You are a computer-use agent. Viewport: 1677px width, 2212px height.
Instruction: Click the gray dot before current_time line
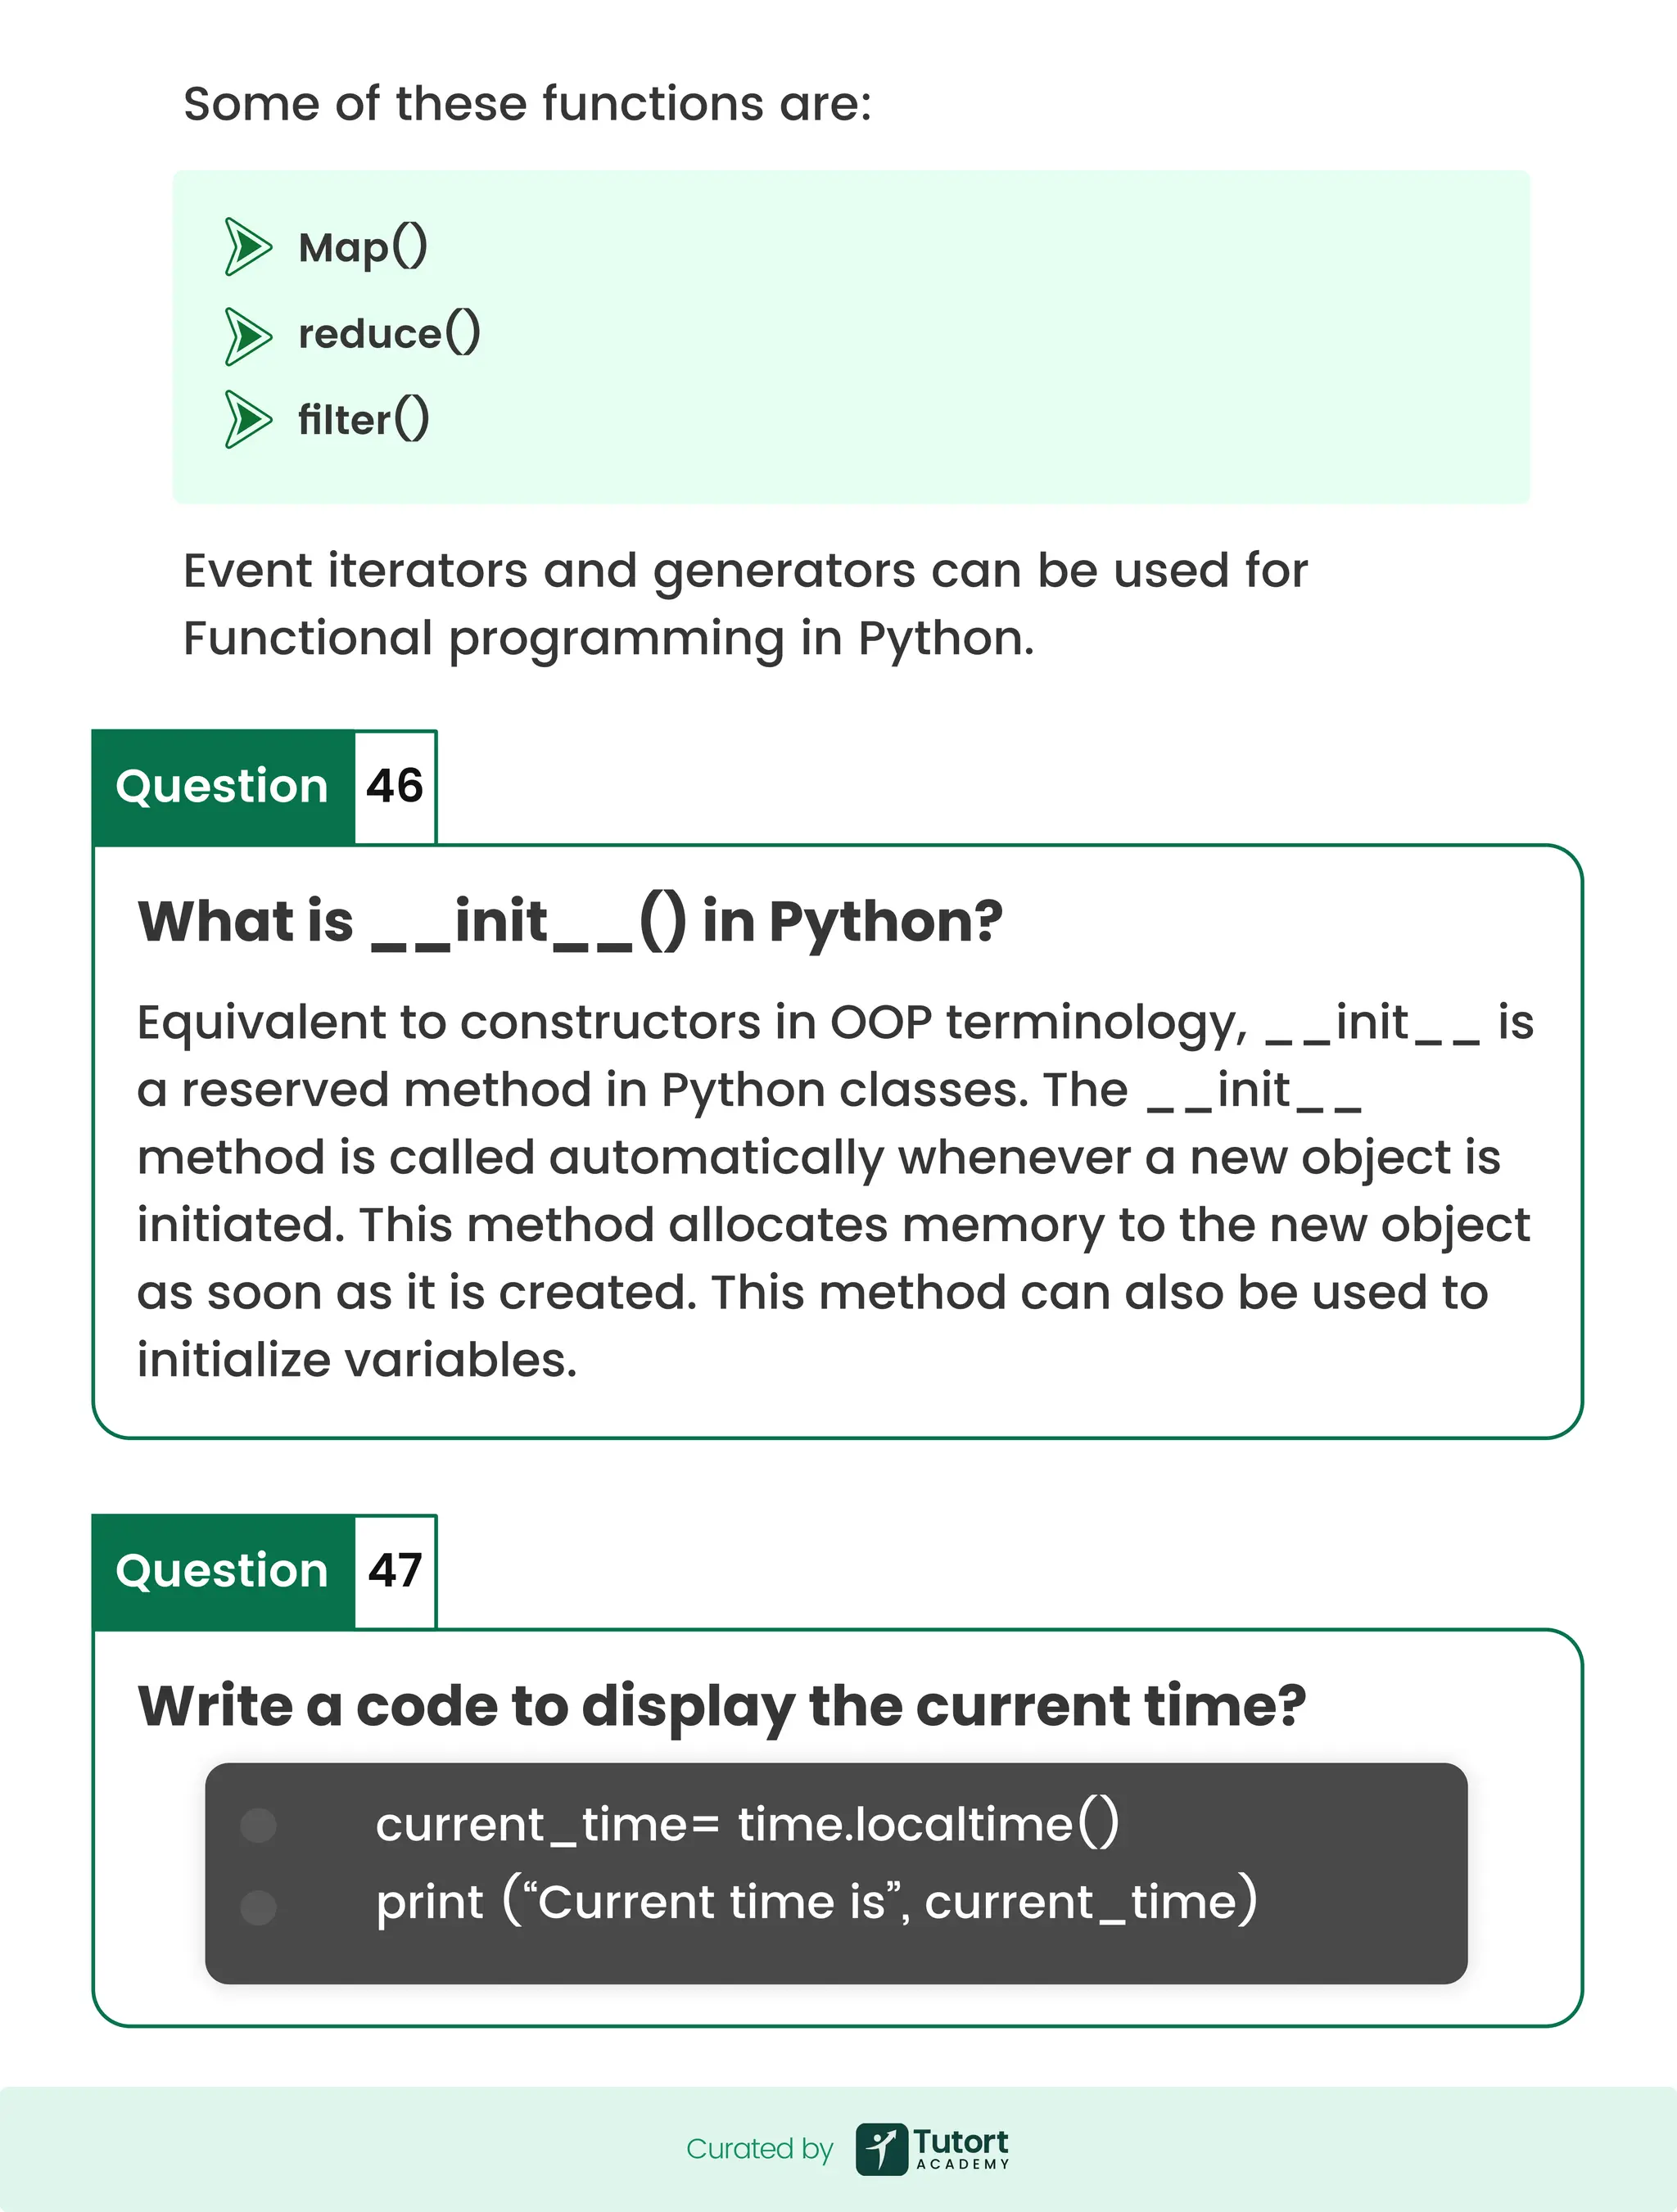click(259, 1825)
